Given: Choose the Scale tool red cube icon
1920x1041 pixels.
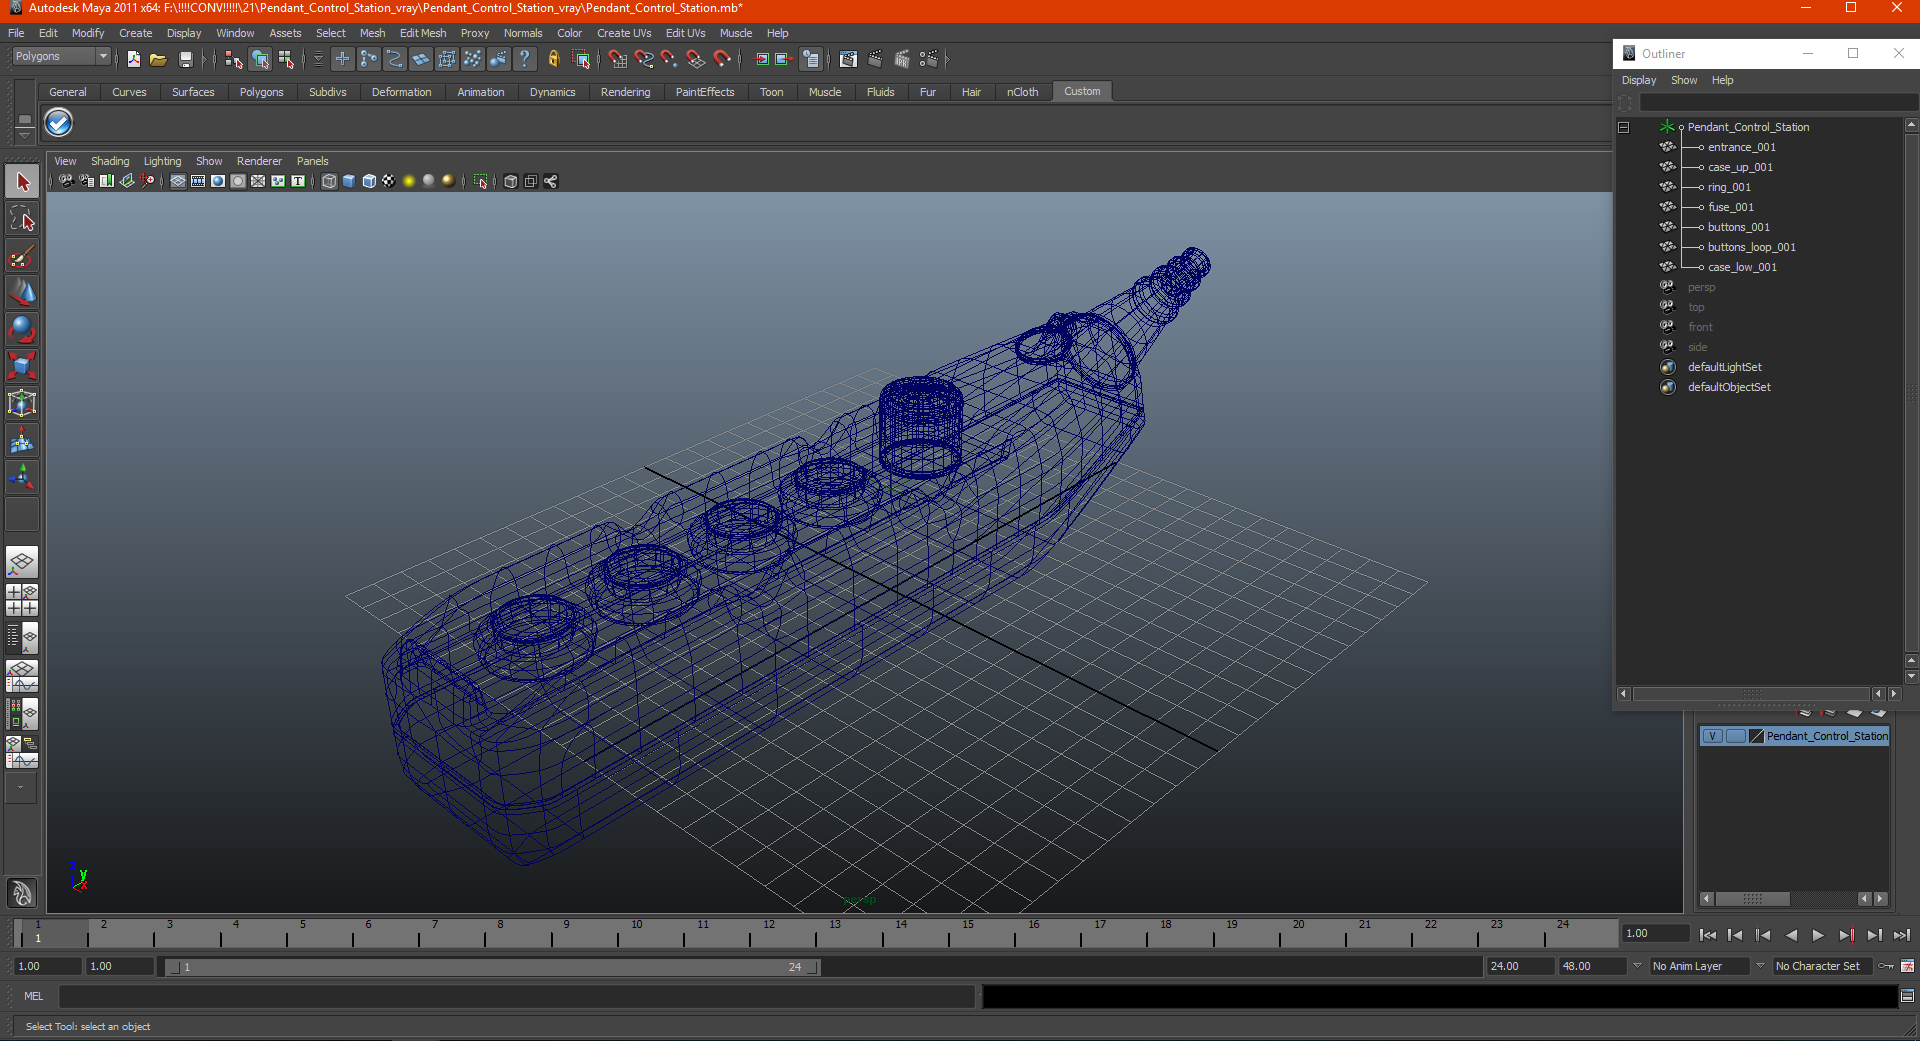Looking at the screenshot, I should pyautogui.click(x=22, y=366).
